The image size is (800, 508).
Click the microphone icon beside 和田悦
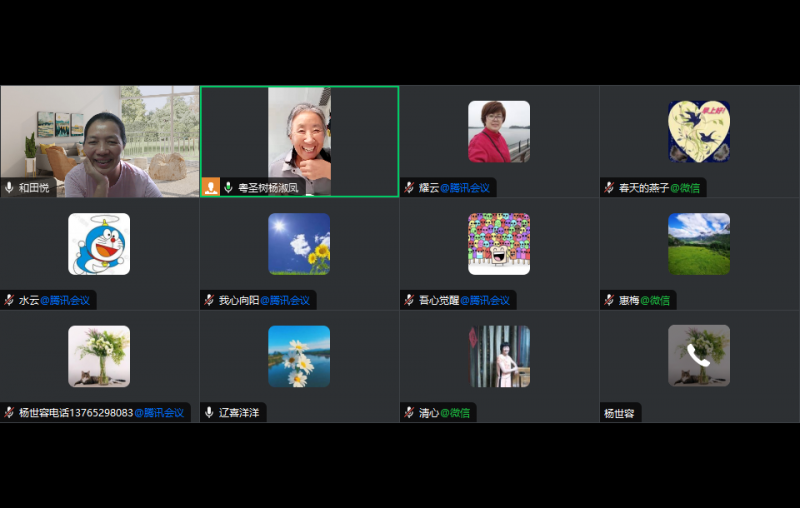(9, 187)
